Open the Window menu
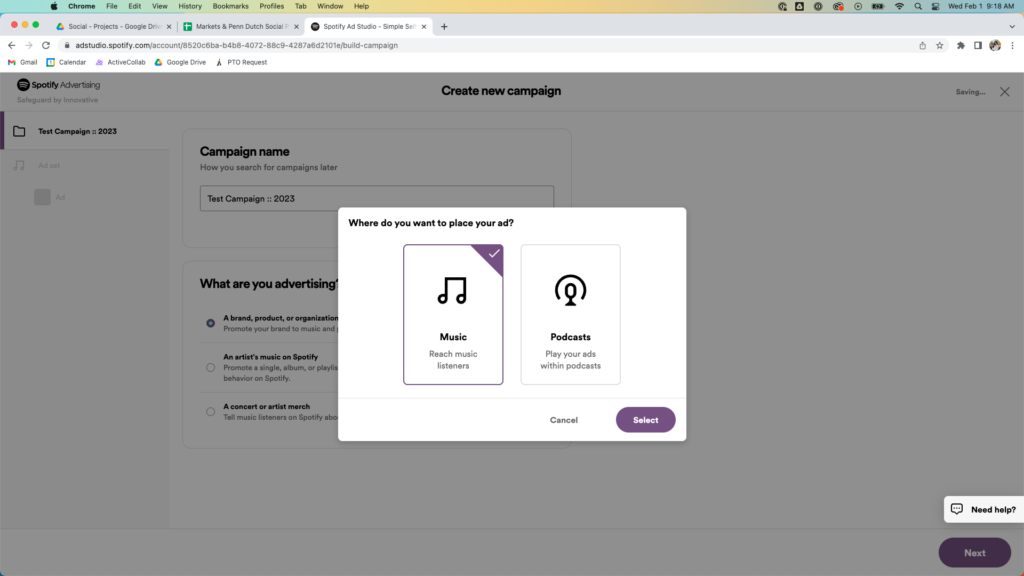1024x576 pixels. coord(330,6)
